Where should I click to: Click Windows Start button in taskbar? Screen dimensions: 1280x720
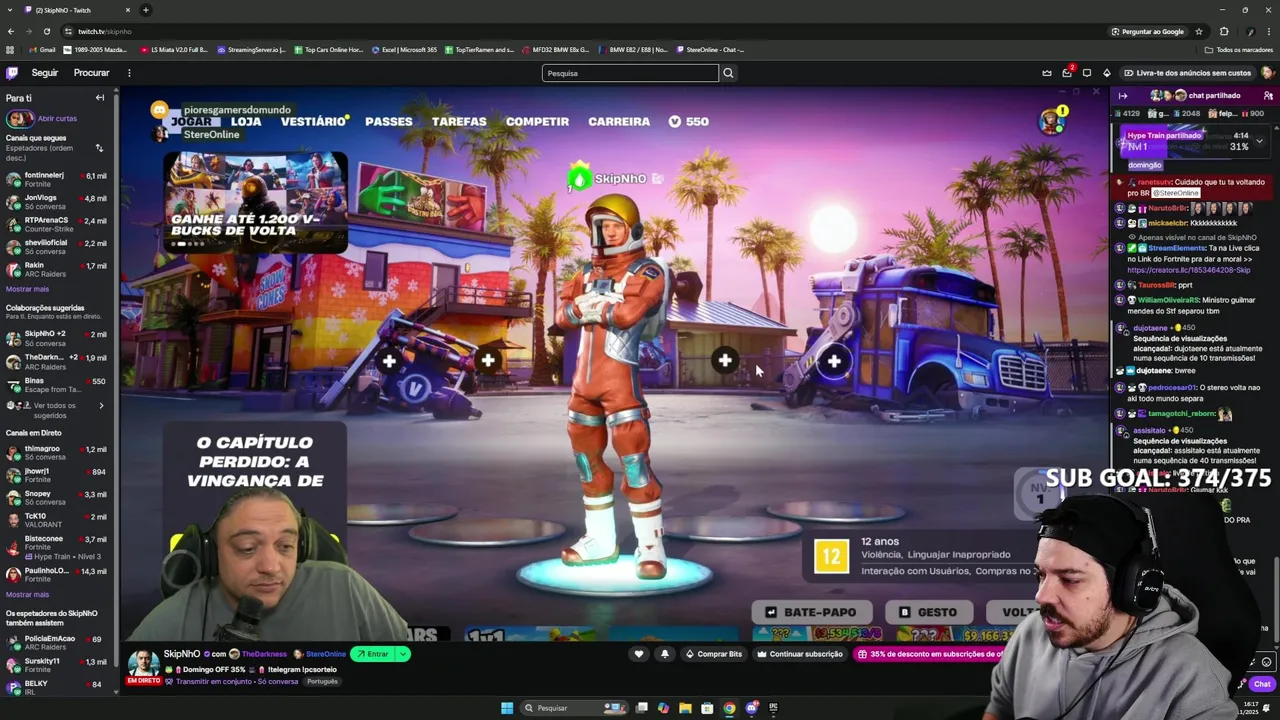click(x=507, y=708)
